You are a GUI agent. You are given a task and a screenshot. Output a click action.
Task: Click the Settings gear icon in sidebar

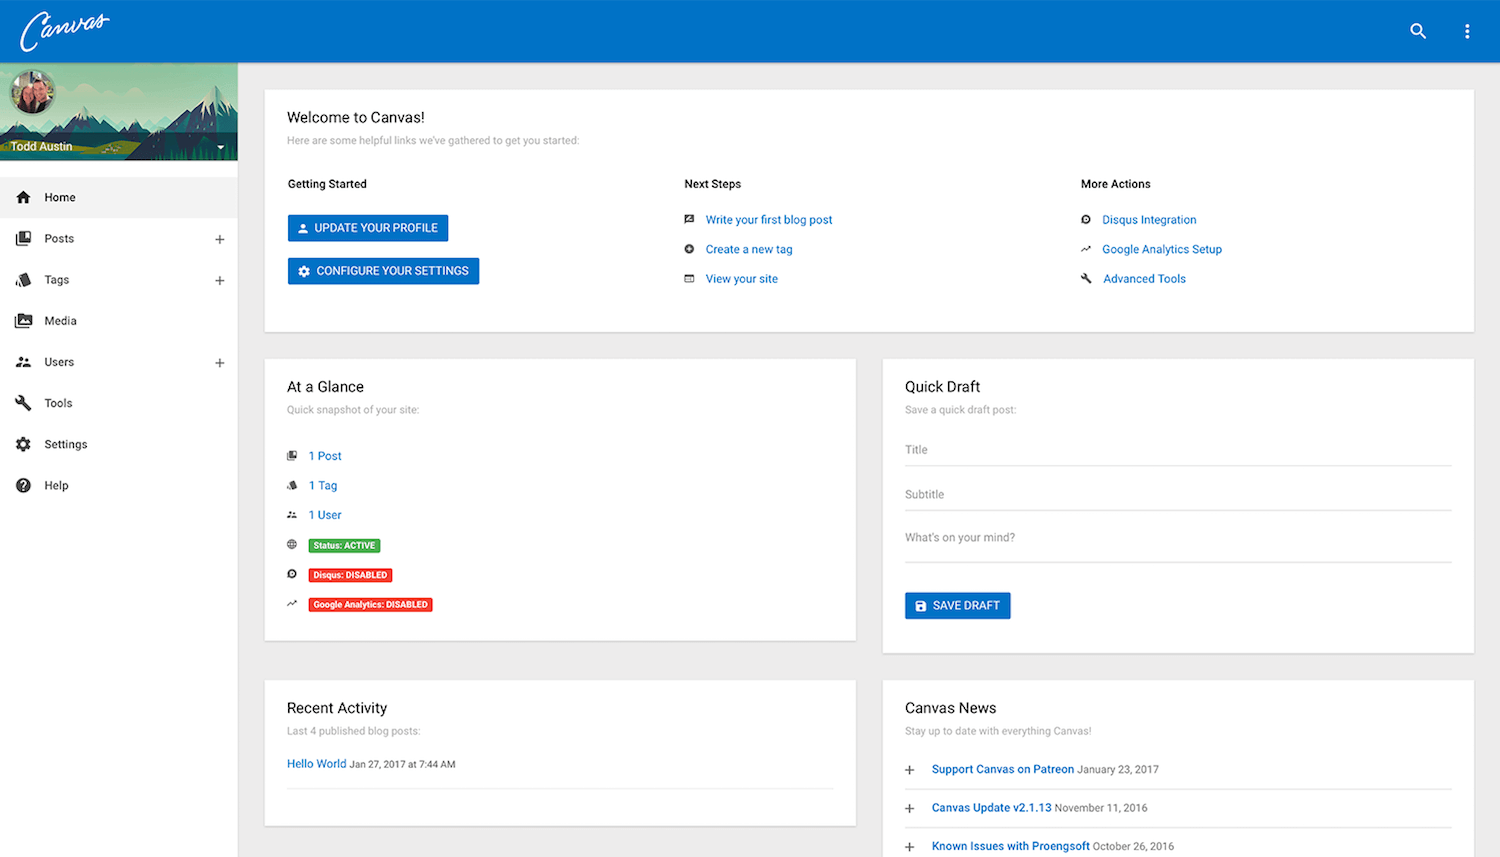point(23,444)
